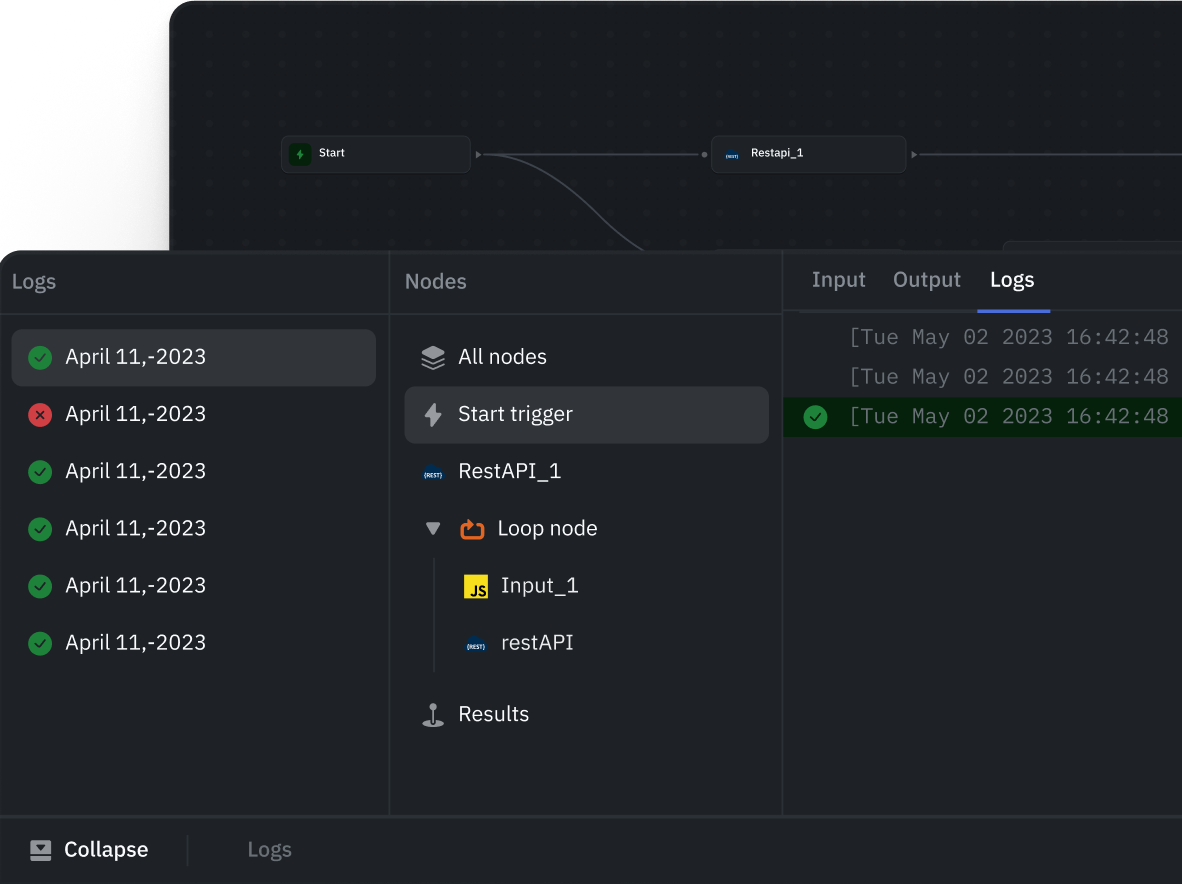Screen dimensions: 1182x884
Task: Click the REST icon on Restapi_1 canvas node
Action: (x=732, y=155)
